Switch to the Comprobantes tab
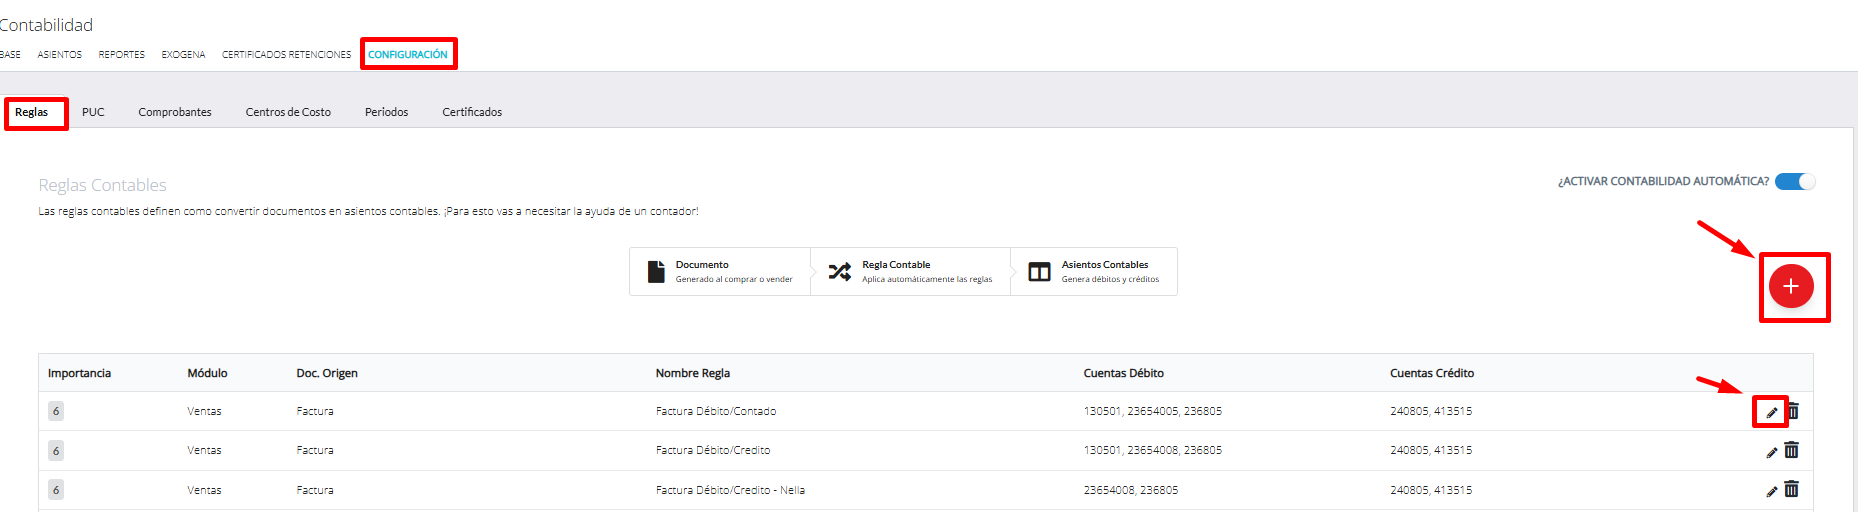Screen dimensions: 1858x512 tap(175, 112)
